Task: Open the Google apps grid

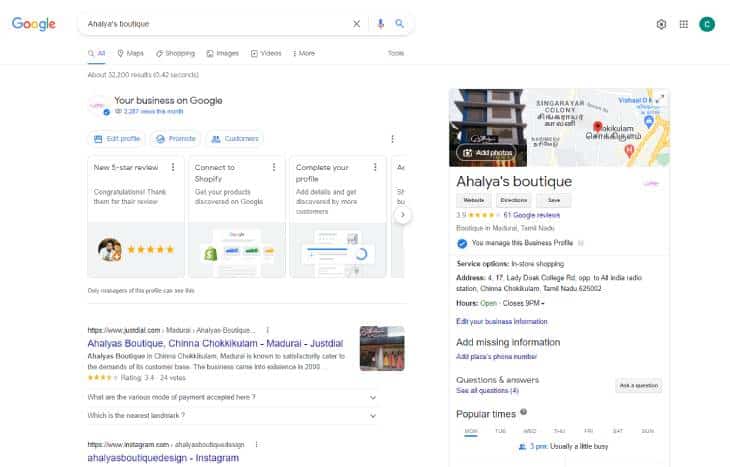Action: pyautogui.click(x=683, y=24)
